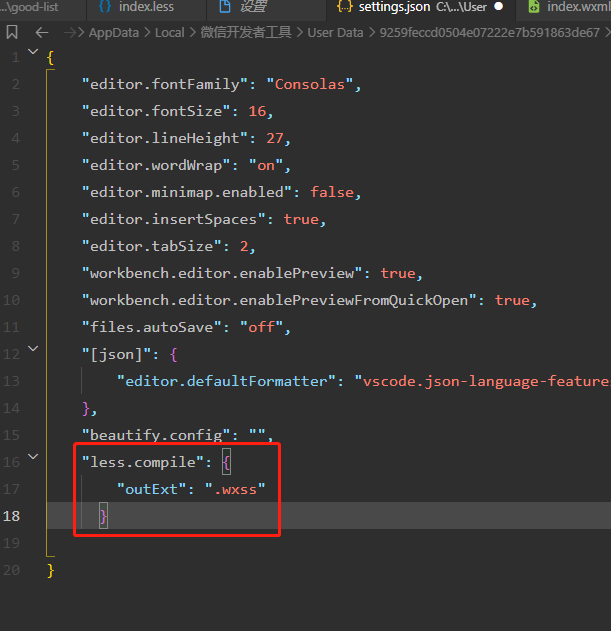This screenshot has height=631, width=611.
Task: Click the index.wxml green file icon
Action: pos(534,6)
